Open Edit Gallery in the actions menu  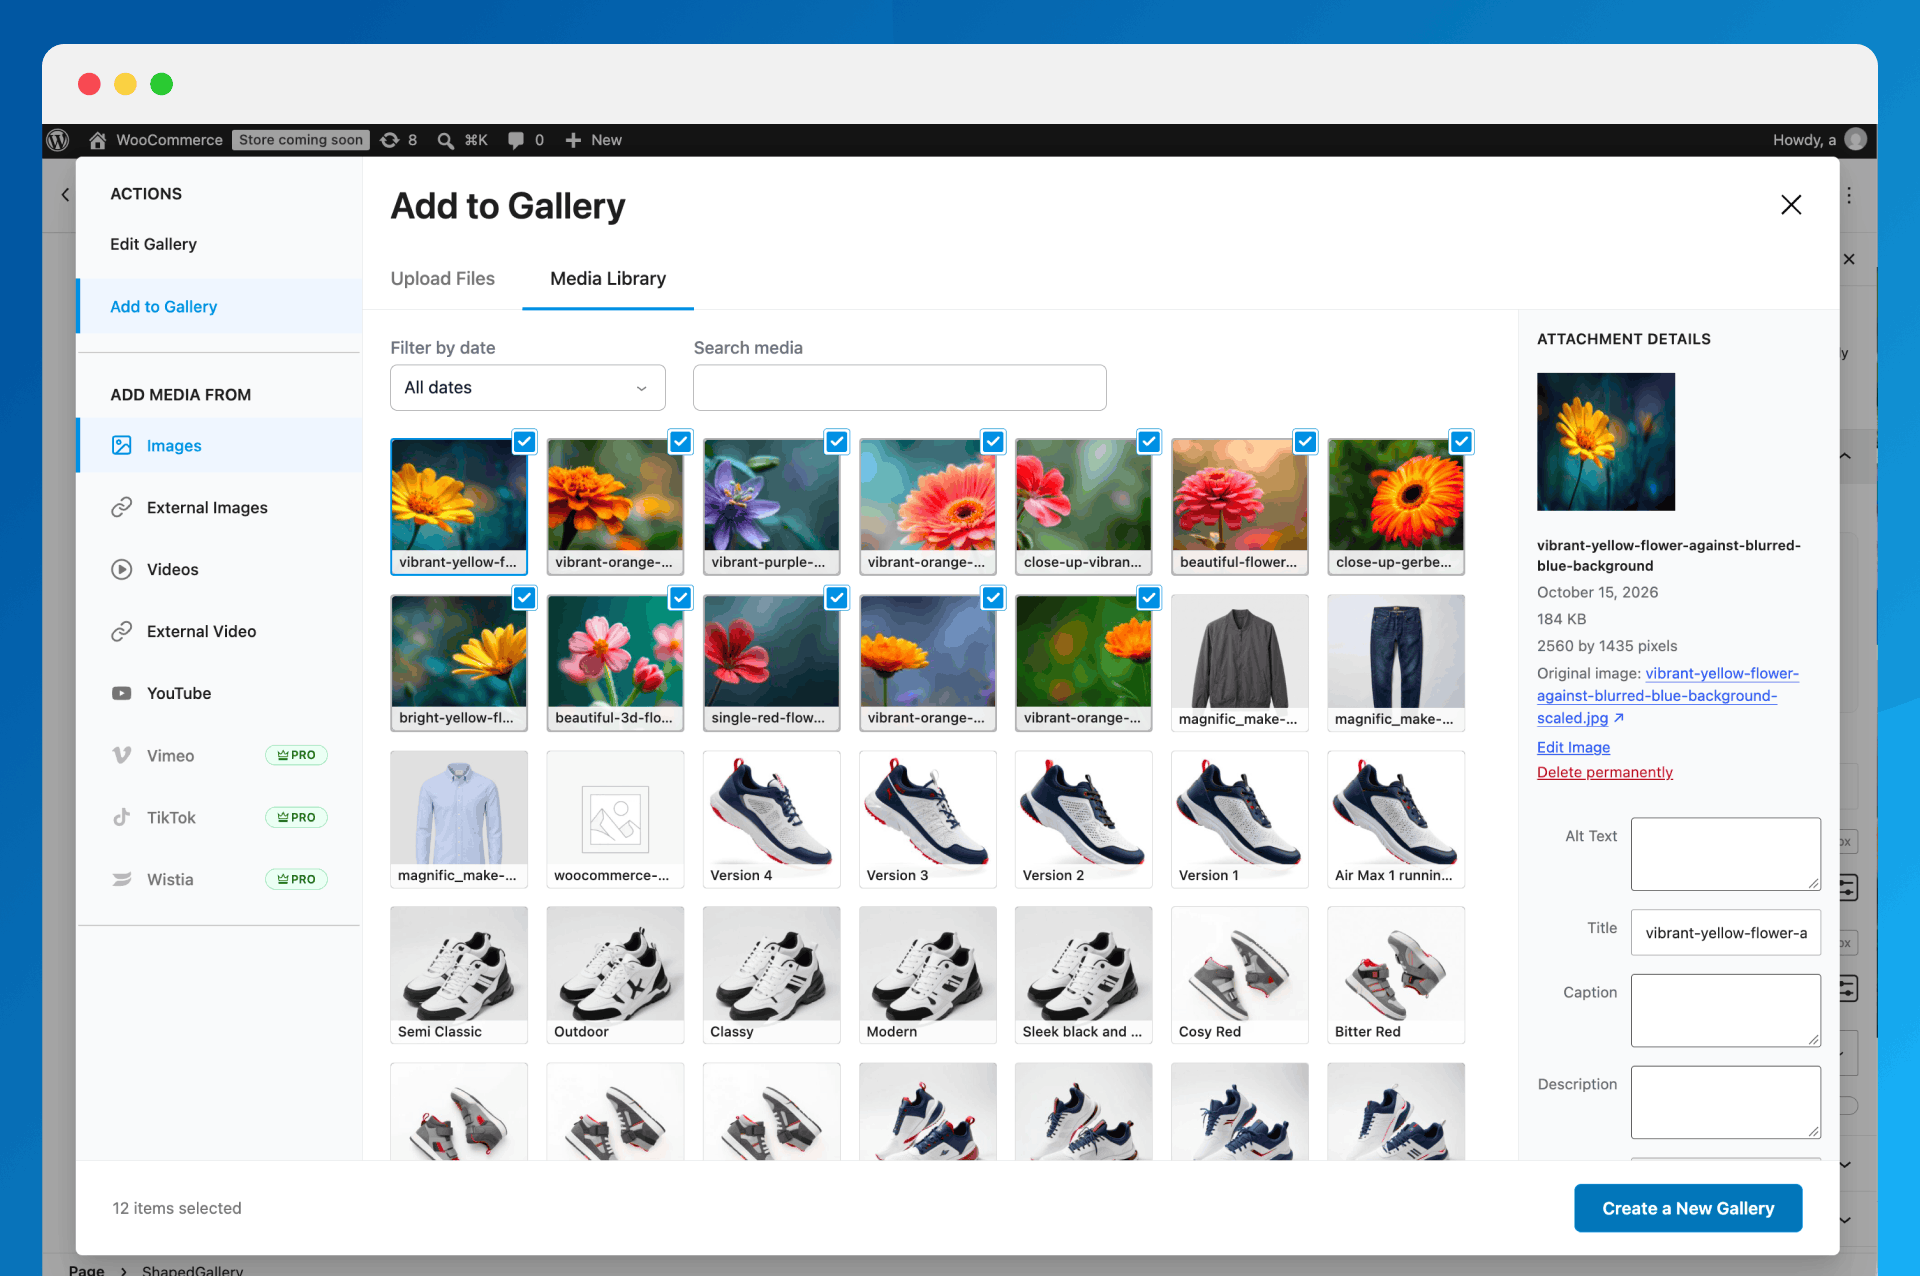[x=154, y=244]
